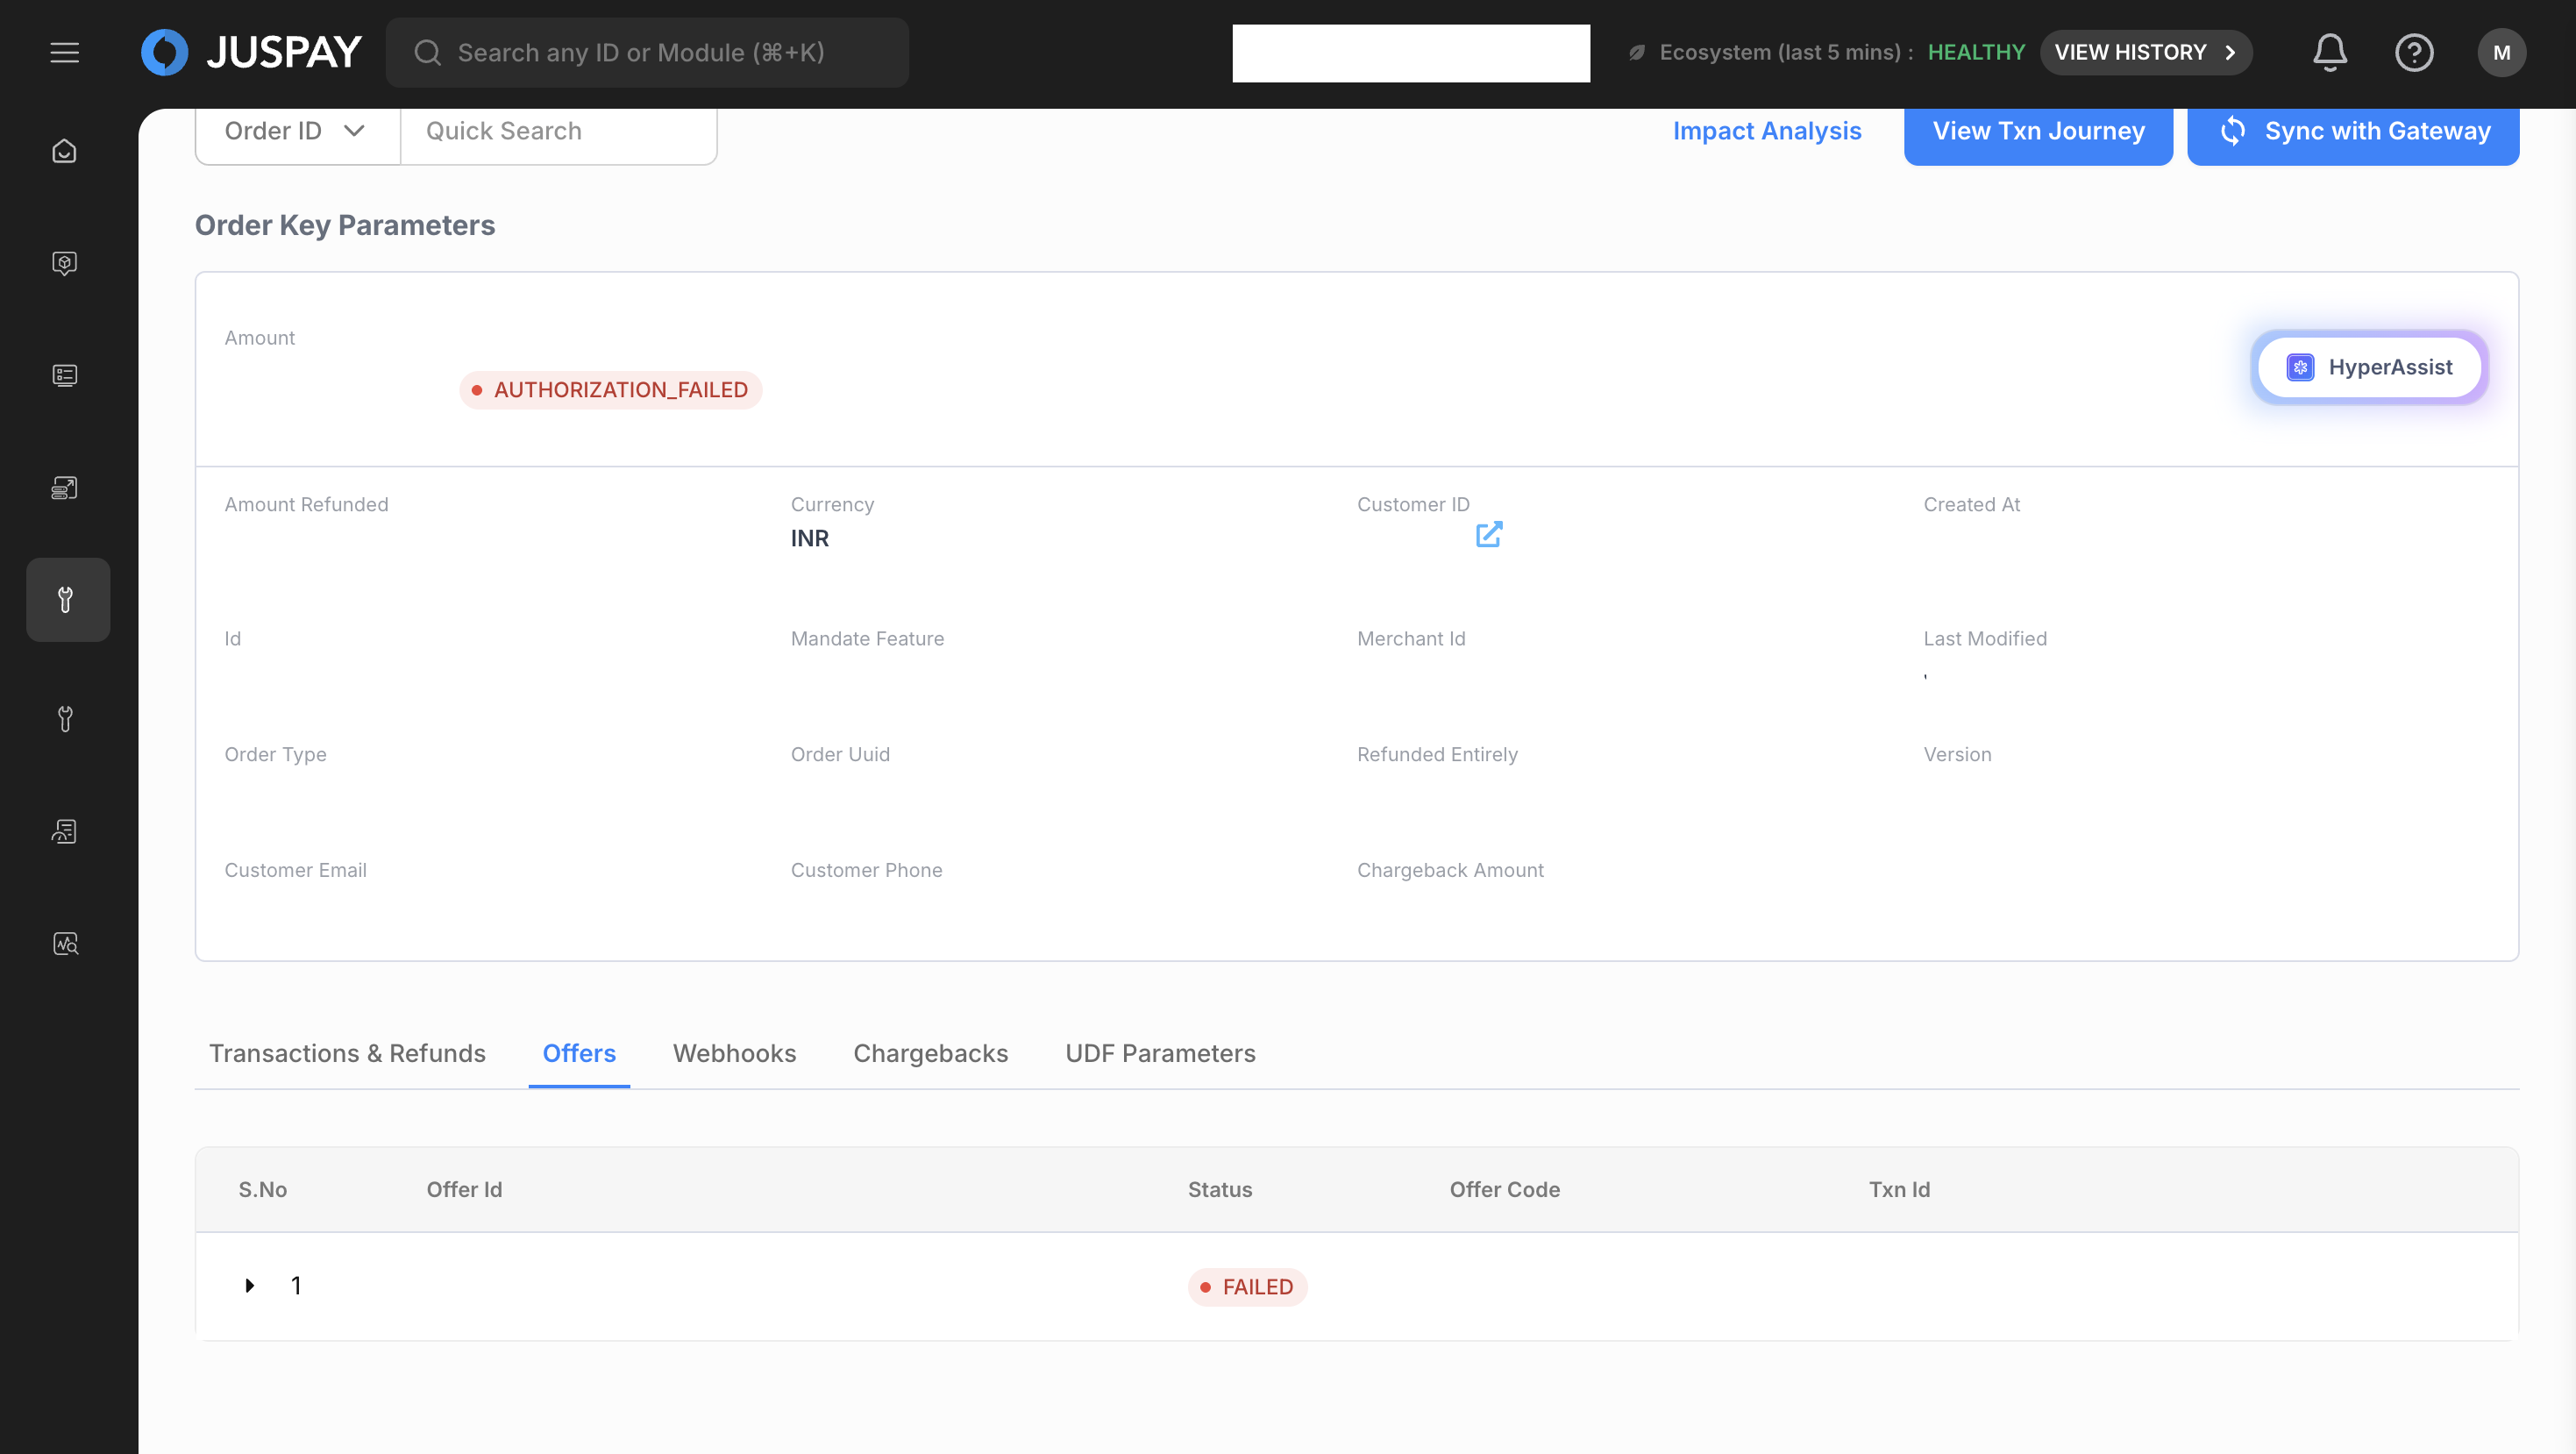Open the user avatar M menu
The width and height of the screenshot is (2576, 1454).
2501,52
